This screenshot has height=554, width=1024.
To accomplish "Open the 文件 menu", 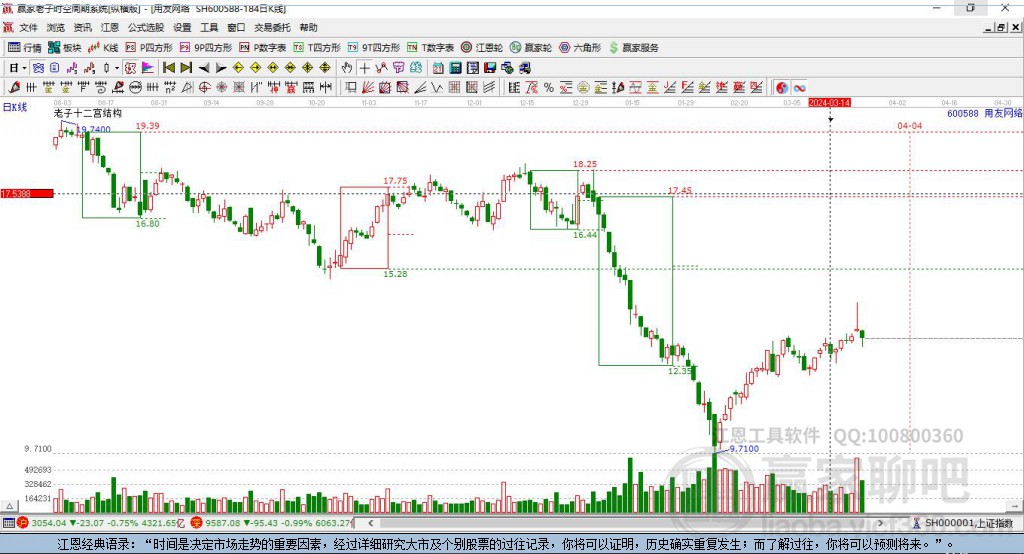I will (x=29, y=27).
